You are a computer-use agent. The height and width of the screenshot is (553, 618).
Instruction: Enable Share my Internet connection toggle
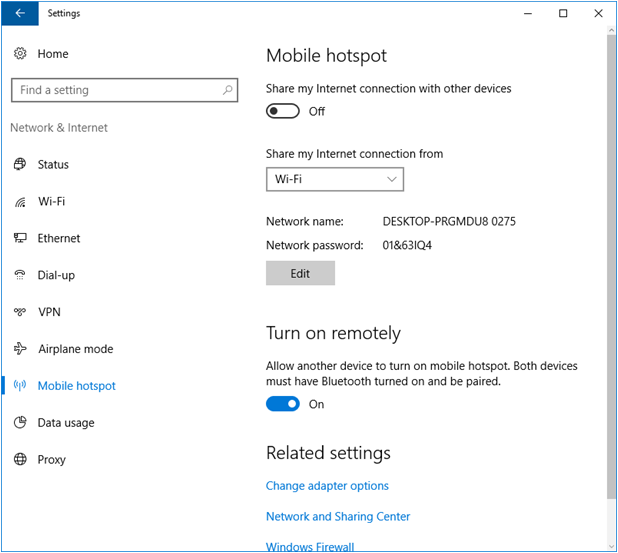pyautogui.click(x=283, y=111)
